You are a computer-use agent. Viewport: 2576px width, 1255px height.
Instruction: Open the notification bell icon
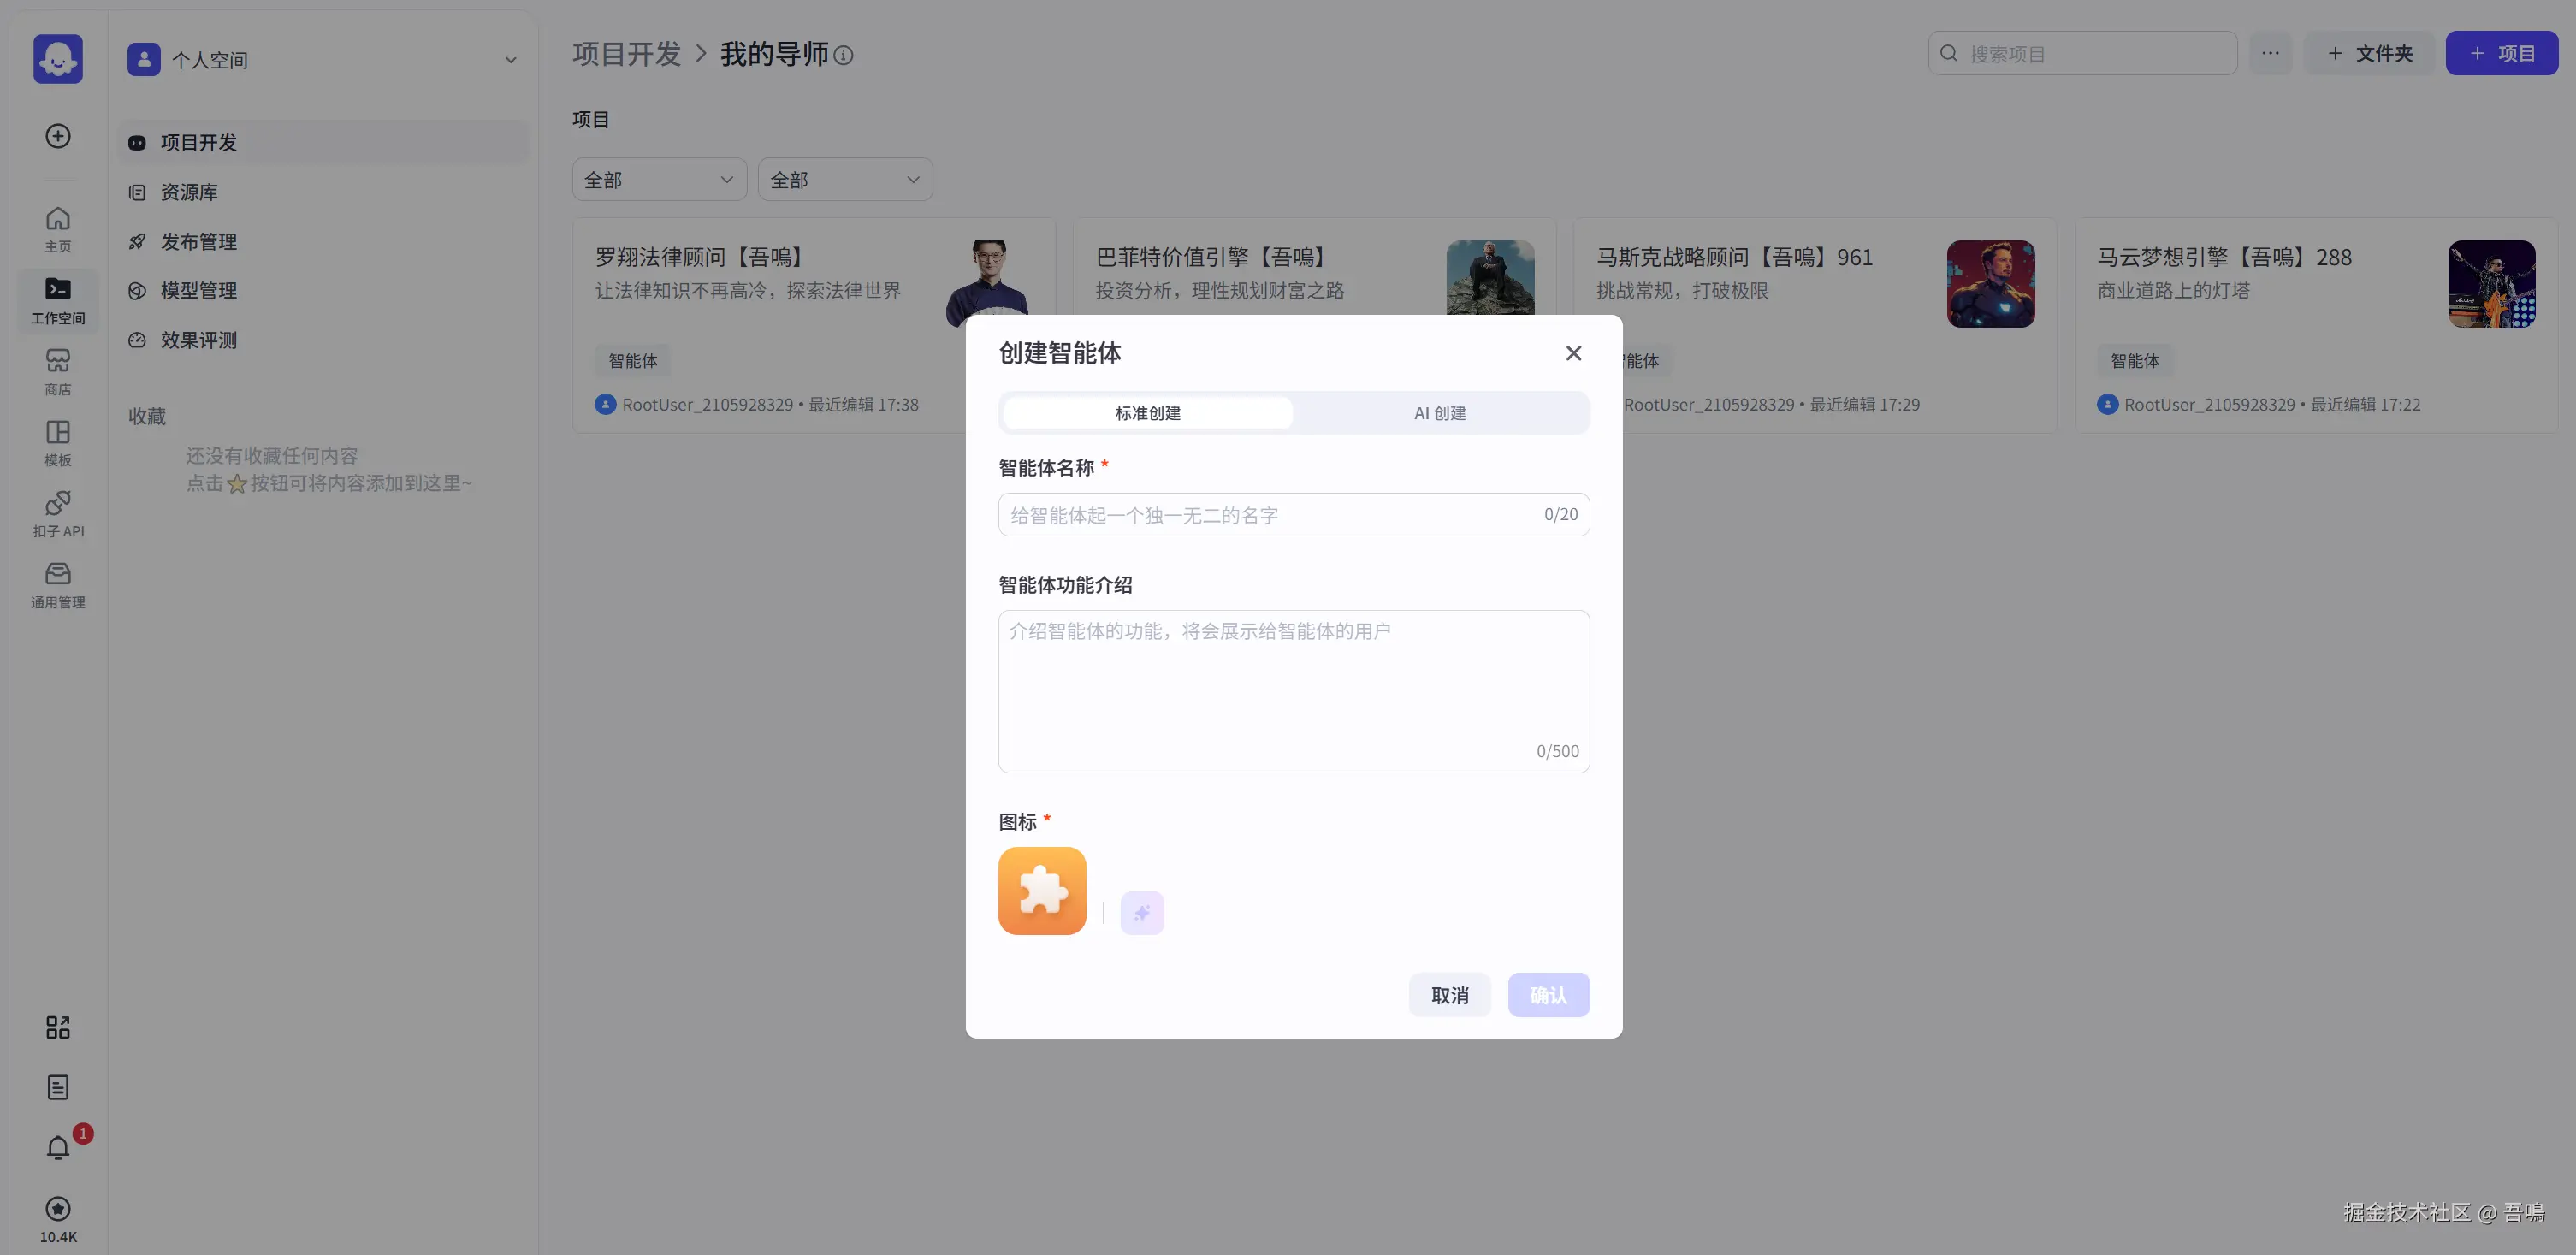tap(58, 1147)
